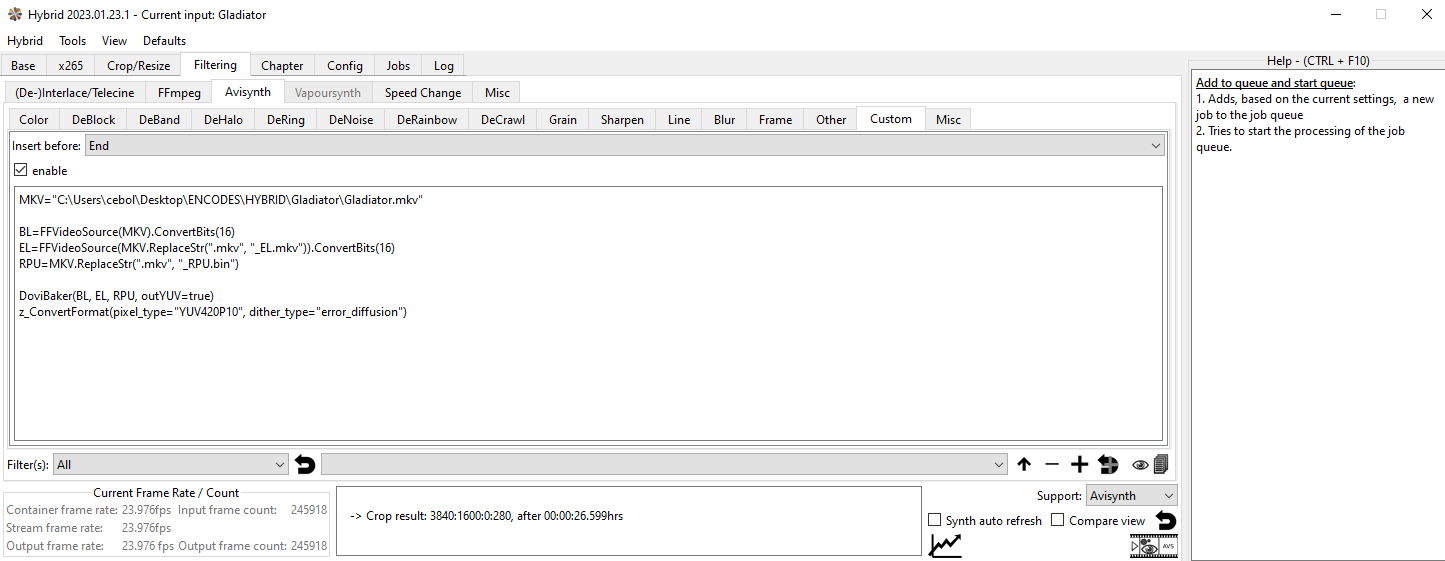
Task: Click the filmstrip eye preview icon
Action: pos(1148,548)
